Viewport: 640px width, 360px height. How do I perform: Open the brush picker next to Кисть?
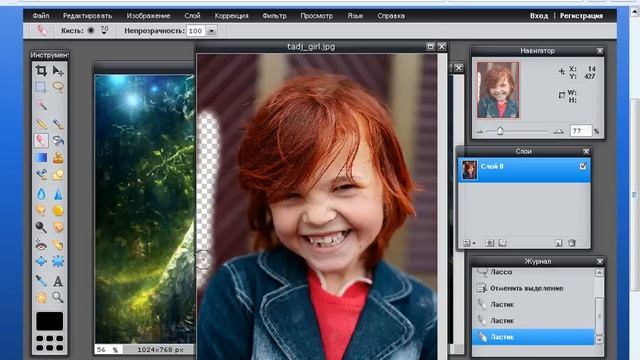point(104,31)
